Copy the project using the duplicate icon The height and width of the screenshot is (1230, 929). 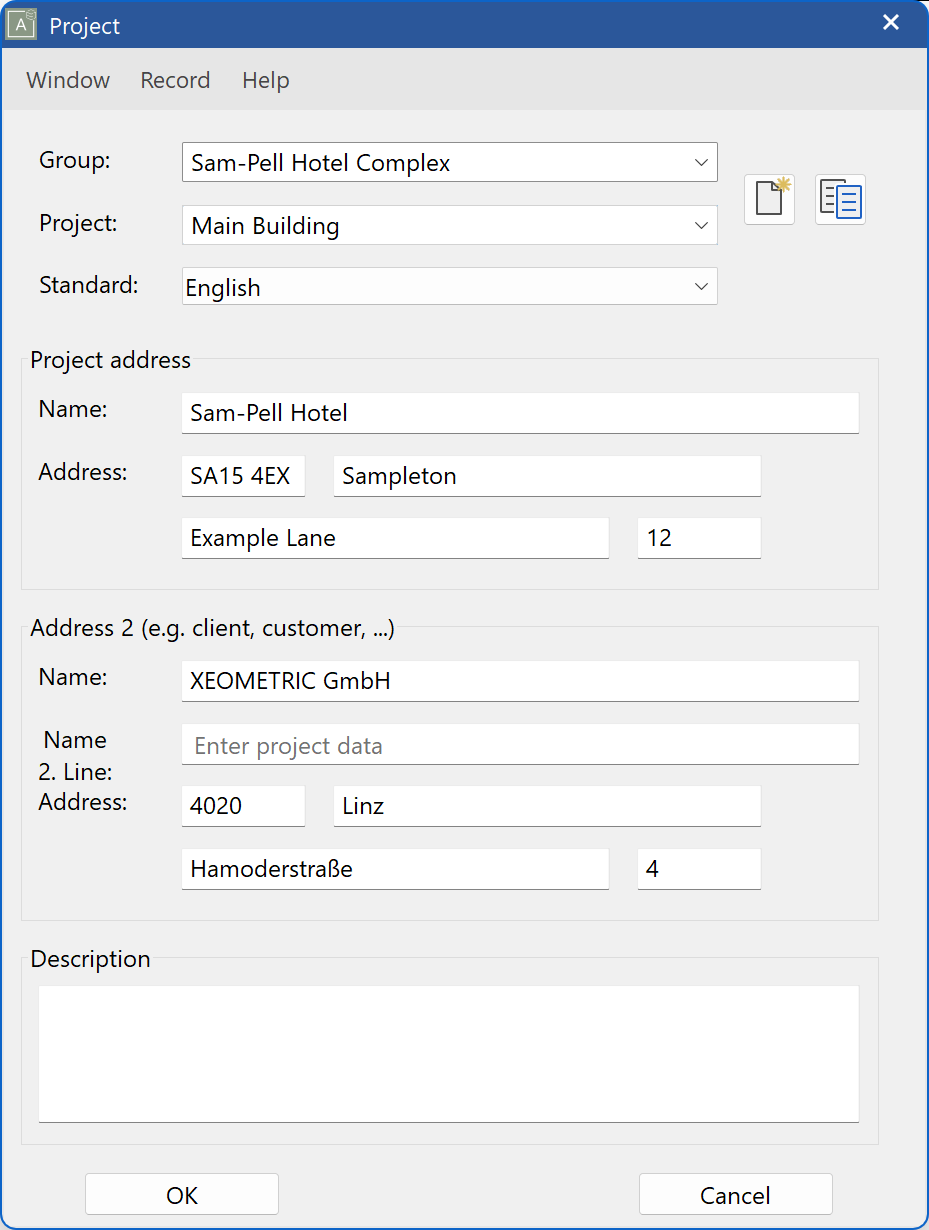[x=840, y=199]
